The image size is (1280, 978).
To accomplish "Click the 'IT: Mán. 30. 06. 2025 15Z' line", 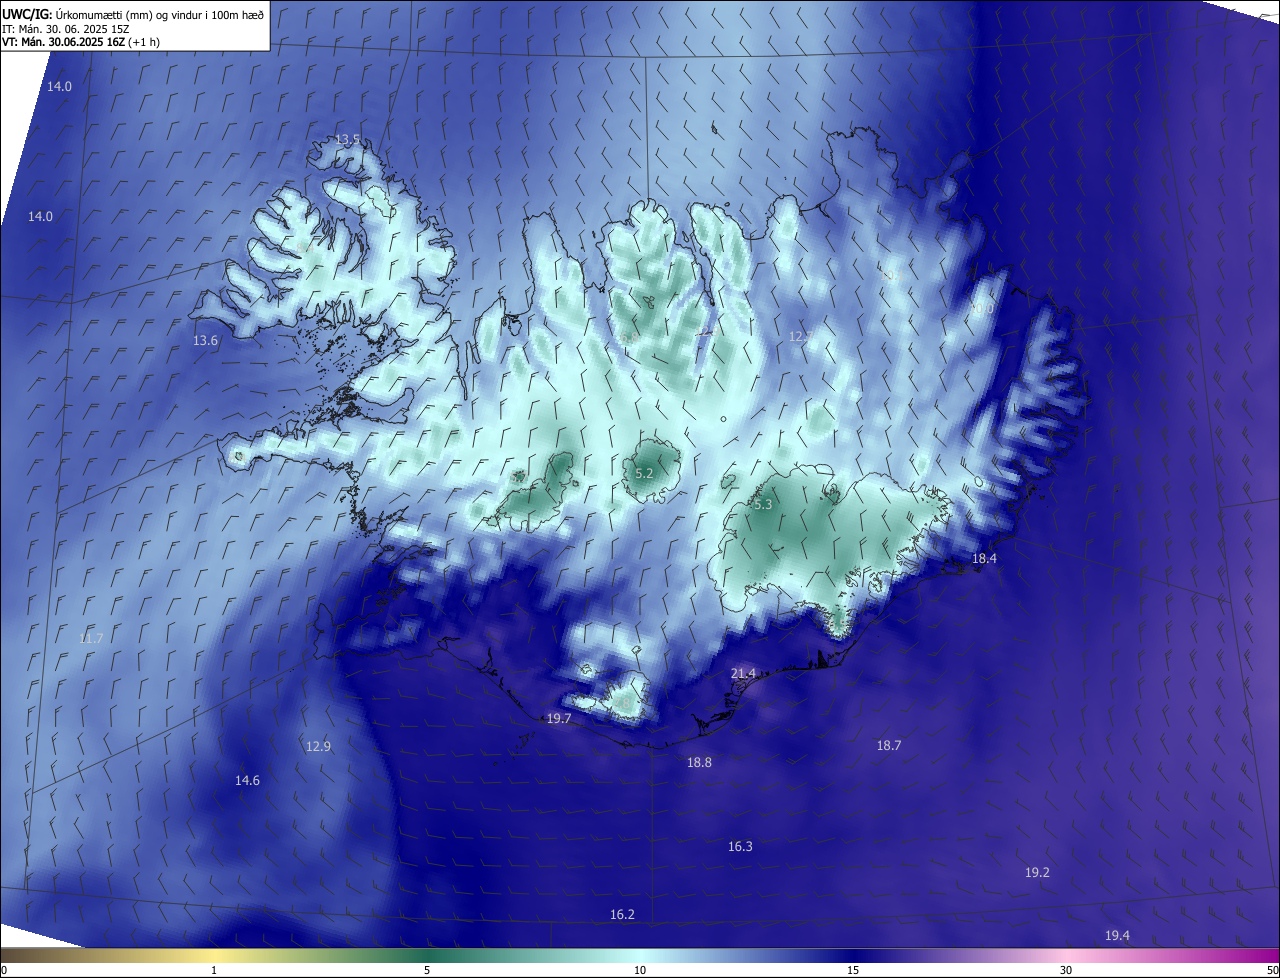I will tap(67, 28).
